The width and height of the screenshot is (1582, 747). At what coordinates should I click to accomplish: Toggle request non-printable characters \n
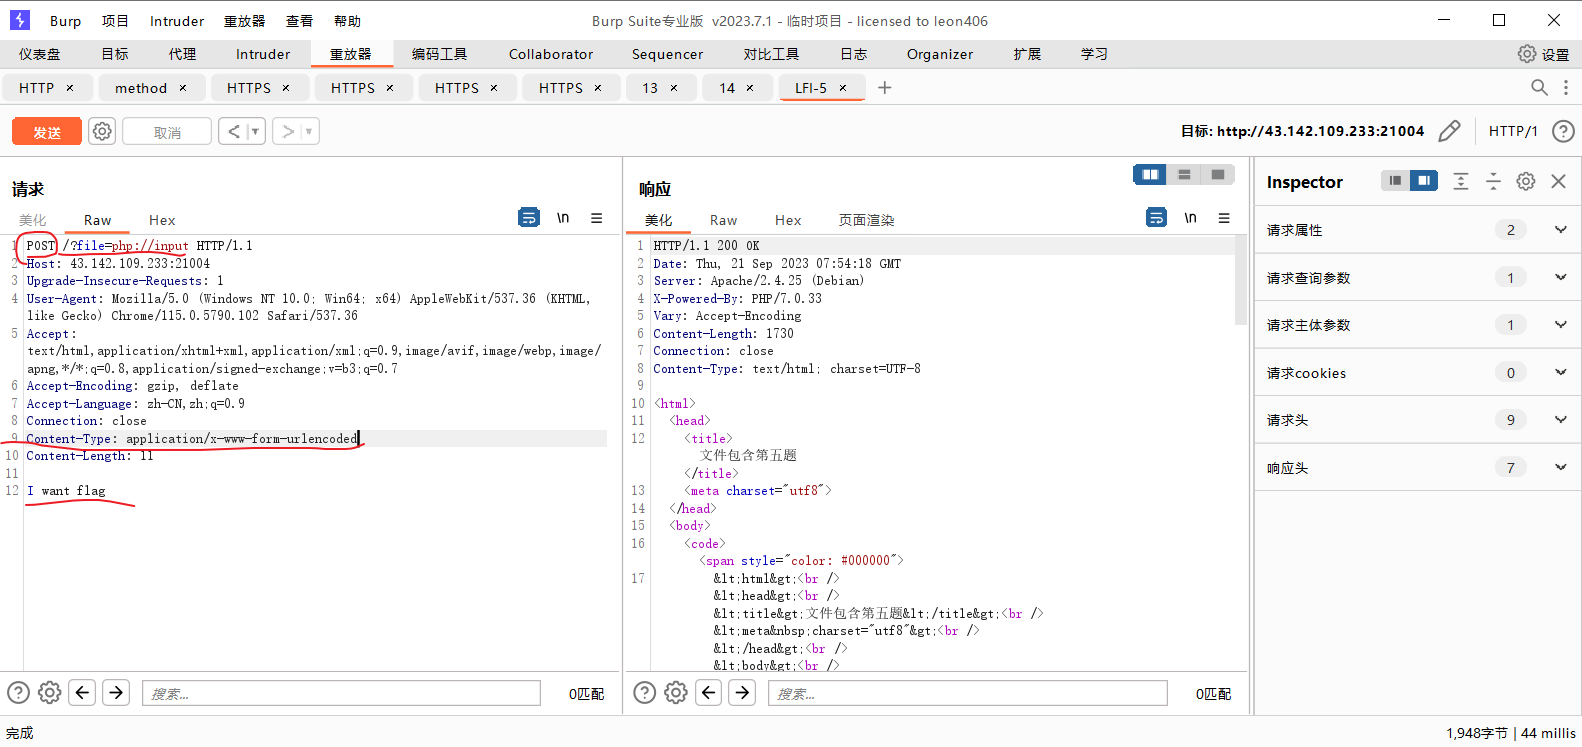coord(563,217)
